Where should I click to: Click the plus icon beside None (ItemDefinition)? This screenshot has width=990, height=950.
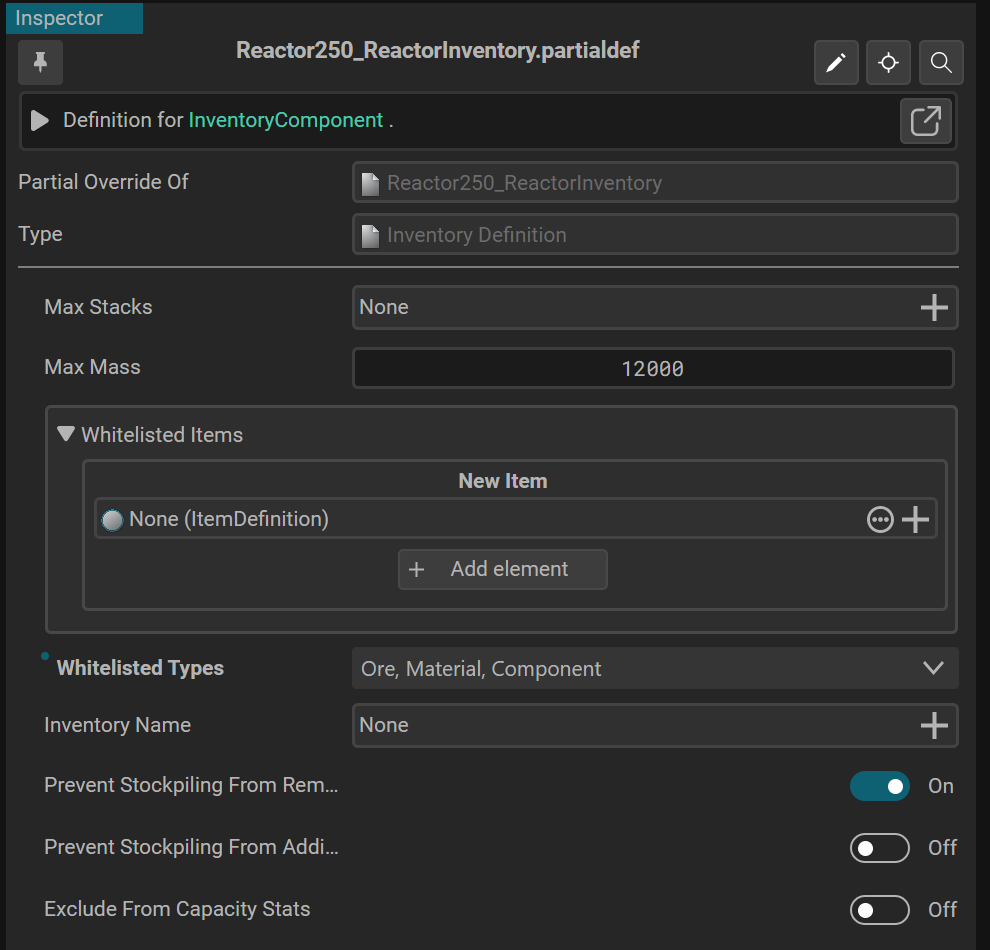coord(916,519)
